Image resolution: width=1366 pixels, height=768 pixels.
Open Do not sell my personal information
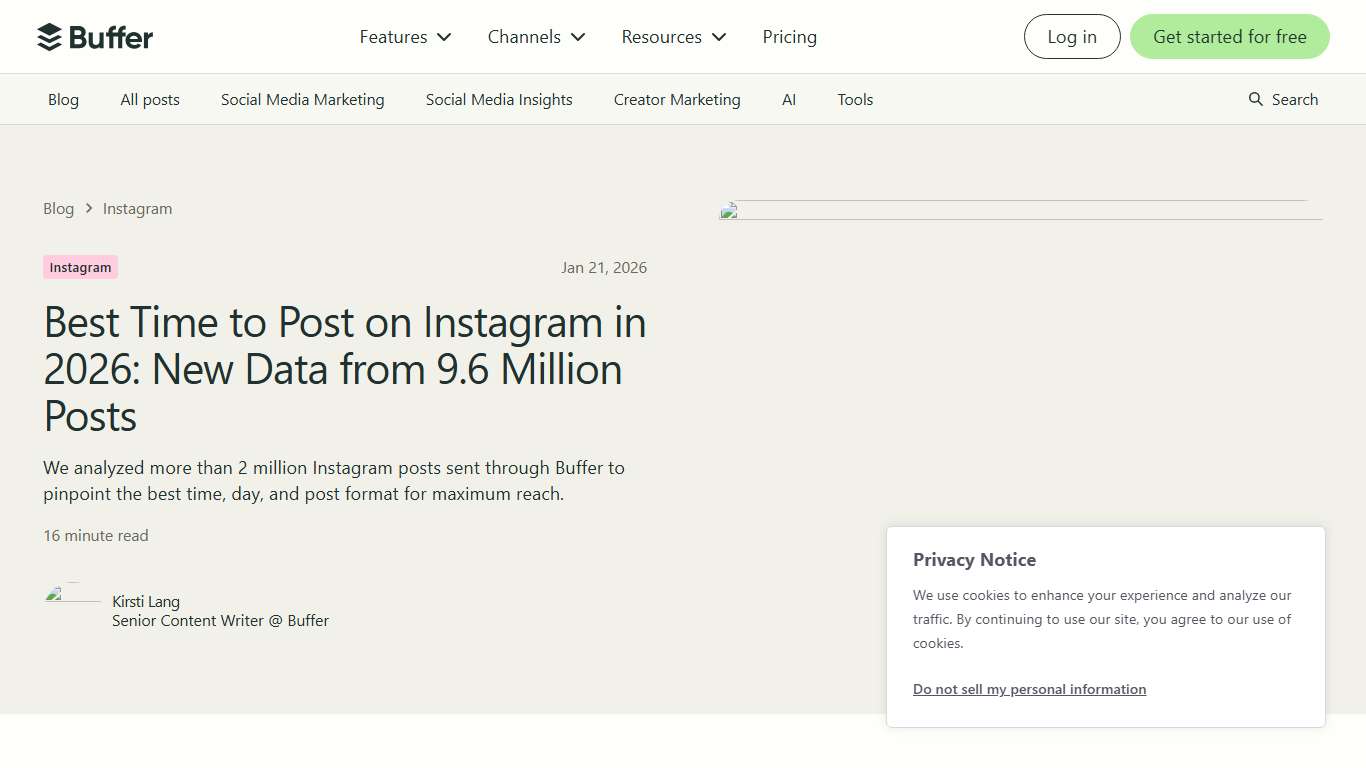pos(1029,689)
